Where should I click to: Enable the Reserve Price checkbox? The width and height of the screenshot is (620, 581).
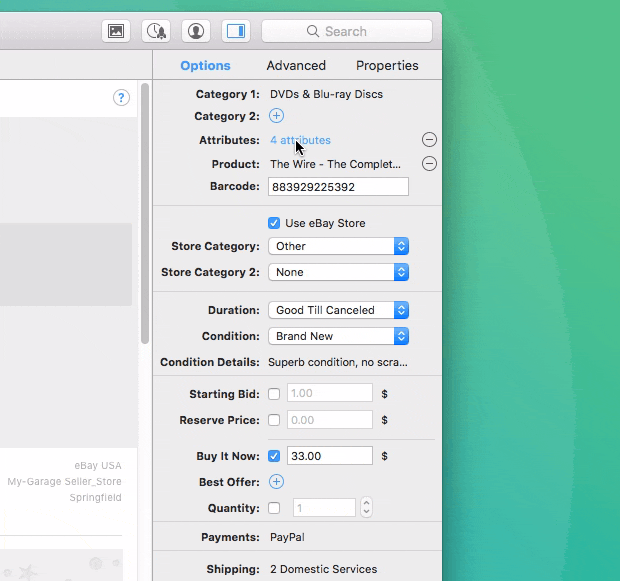click(x=274, y=420)
